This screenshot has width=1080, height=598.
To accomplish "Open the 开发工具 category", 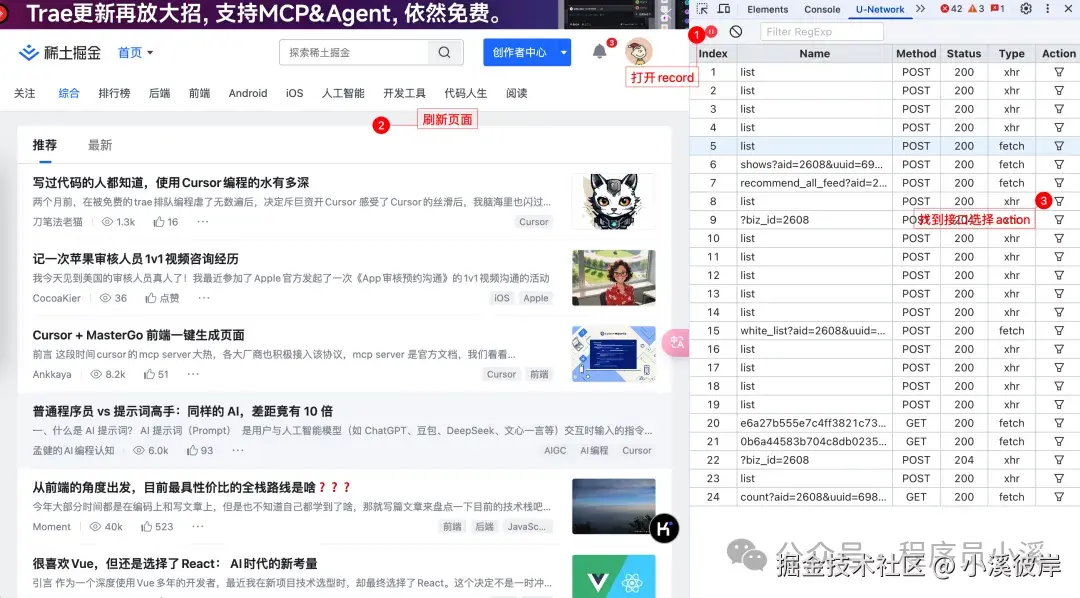I will pyautogui.click(x=404, y=93).
